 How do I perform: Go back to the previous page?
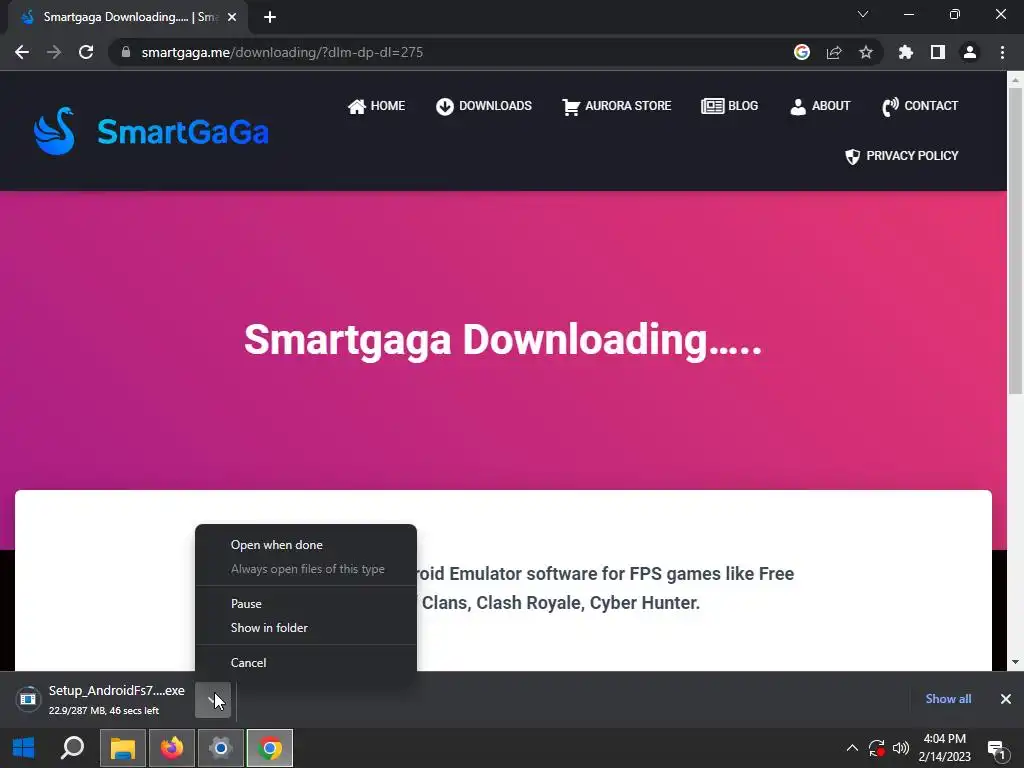point(22,52)
